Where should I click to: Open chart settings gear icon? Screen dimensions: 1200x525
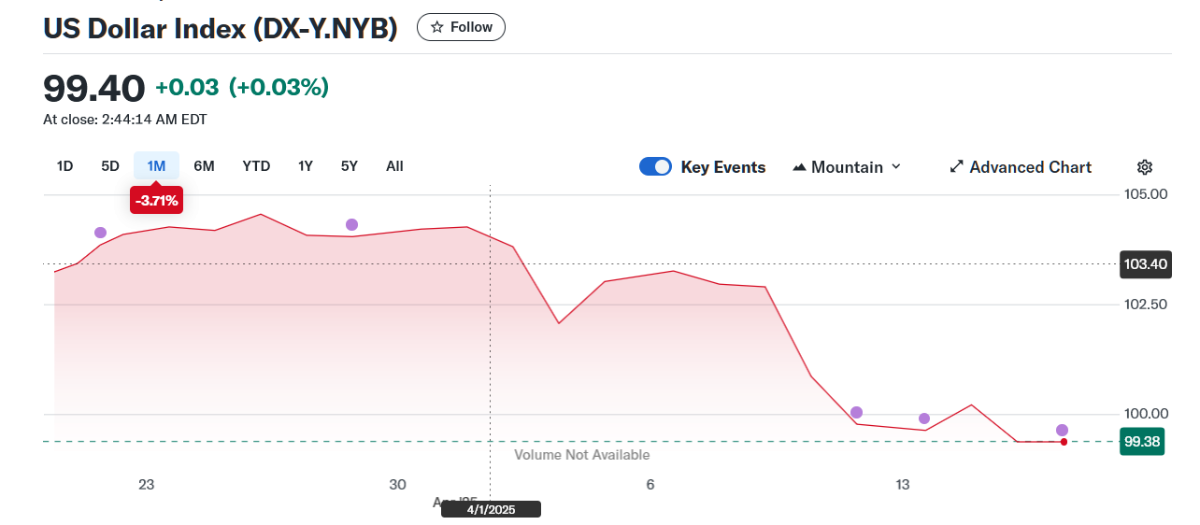(x=1145, y=167)
